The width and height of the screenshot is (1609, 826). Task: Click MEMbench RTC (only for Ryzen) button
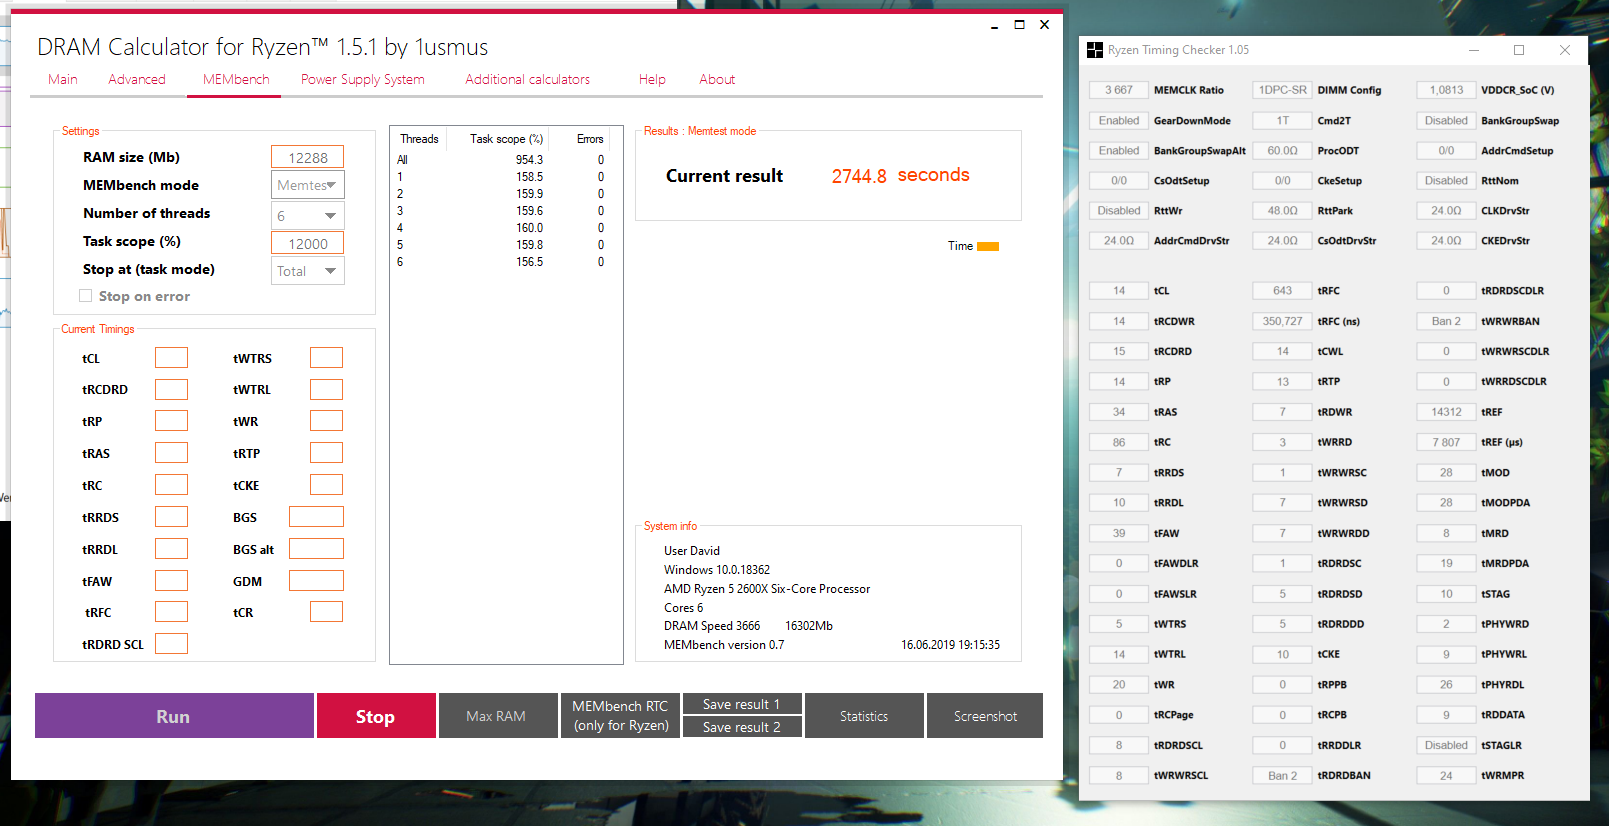(x=620, y=716)
